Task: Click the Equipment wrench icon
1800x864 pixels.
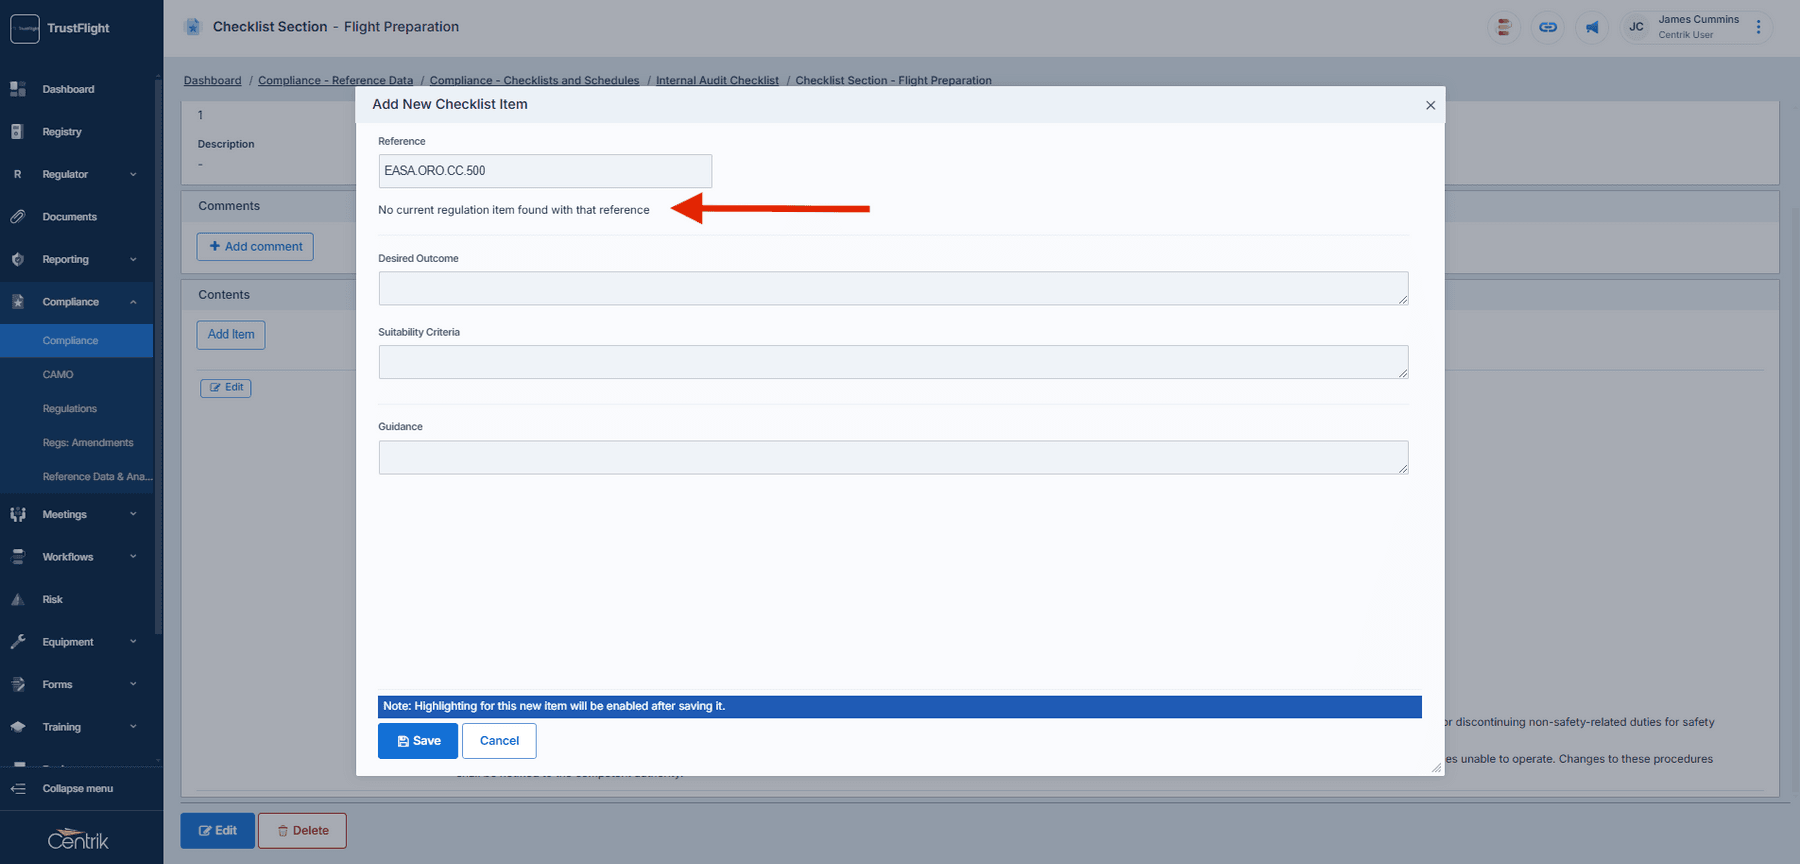Action: pyautogui.click(x=17, y=642)
